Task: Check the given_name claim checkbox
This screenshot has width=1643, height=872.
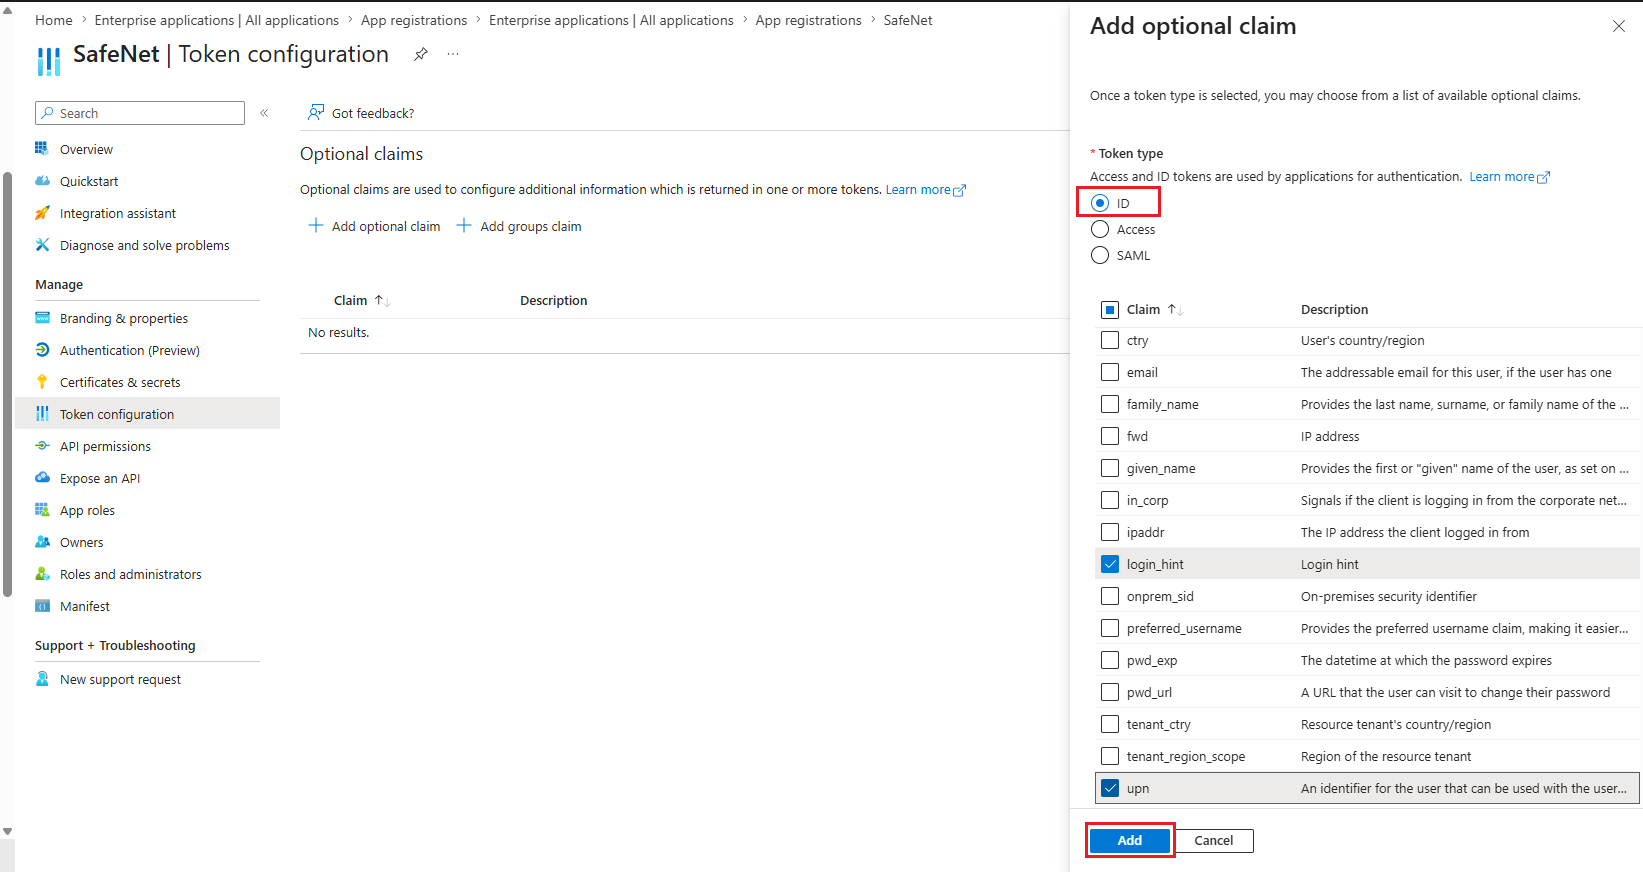Action: (1110, 468)
